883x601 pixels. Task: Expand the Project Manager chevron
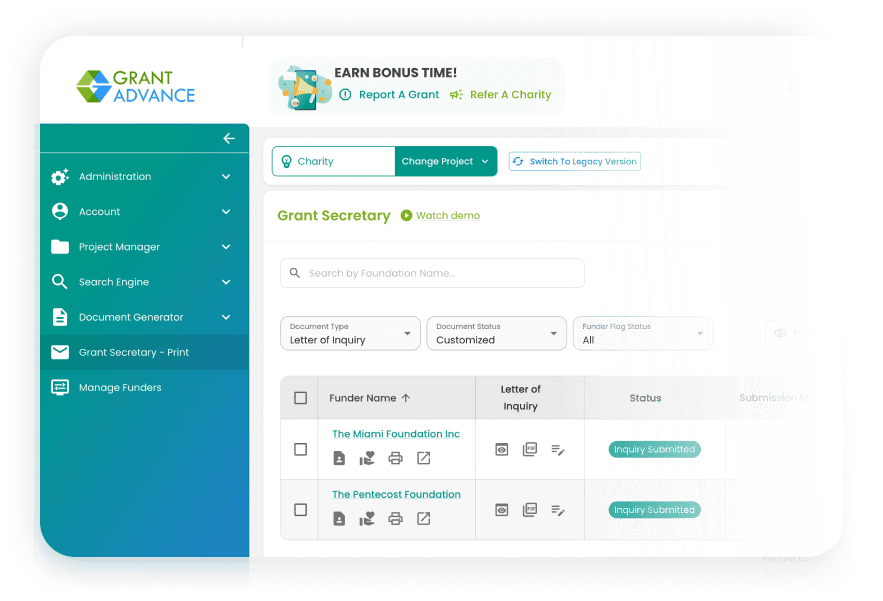click(226, 247)
